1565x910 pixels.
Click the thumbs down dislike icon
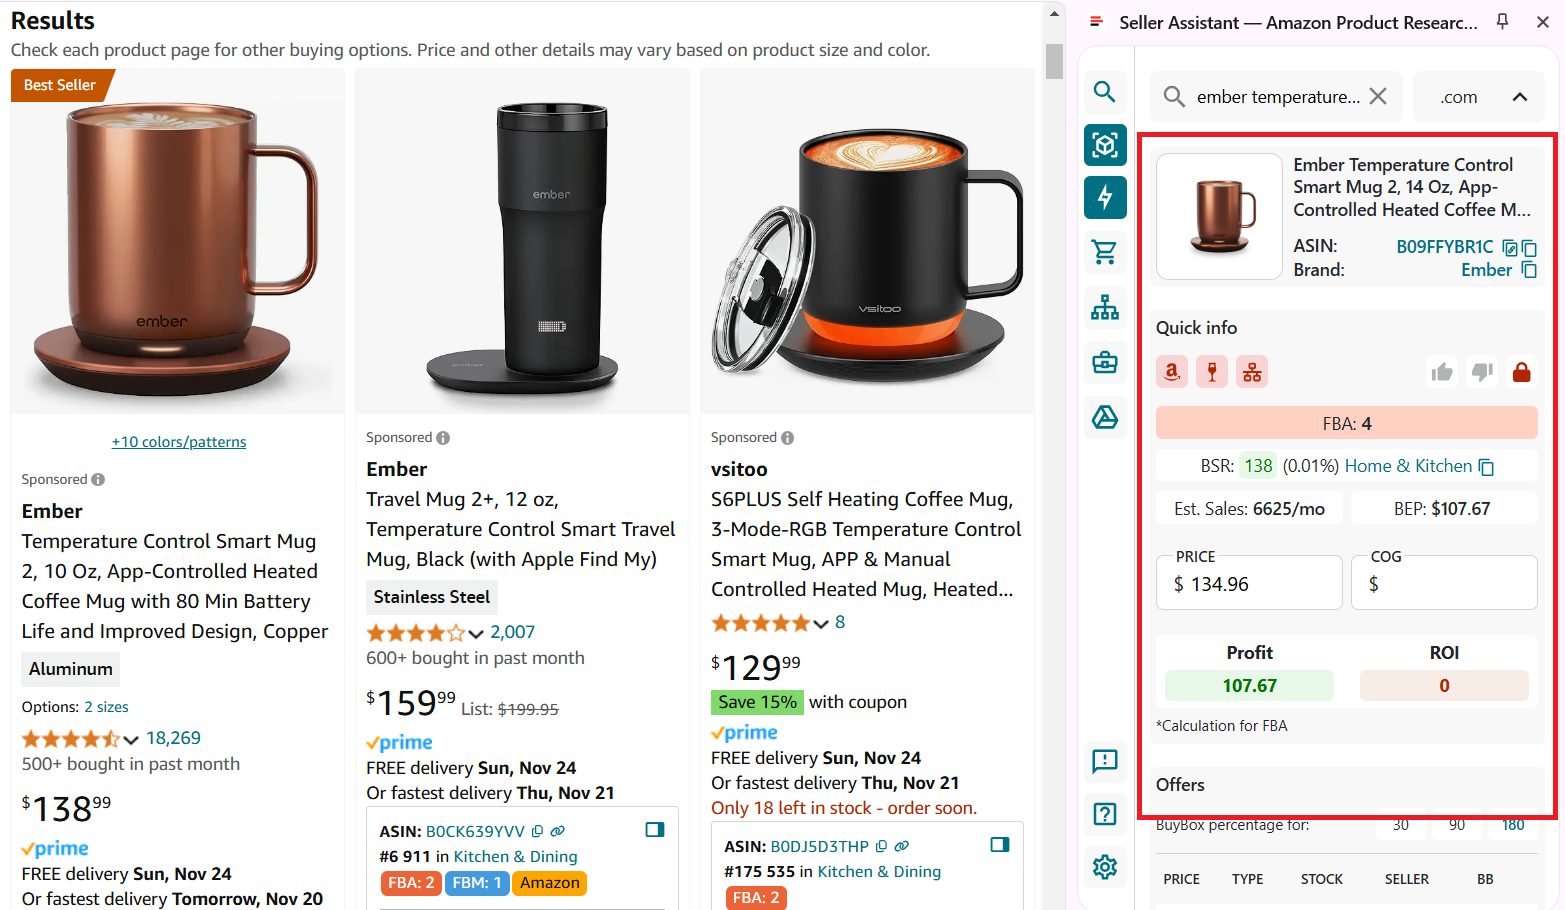coord(1482,372)
